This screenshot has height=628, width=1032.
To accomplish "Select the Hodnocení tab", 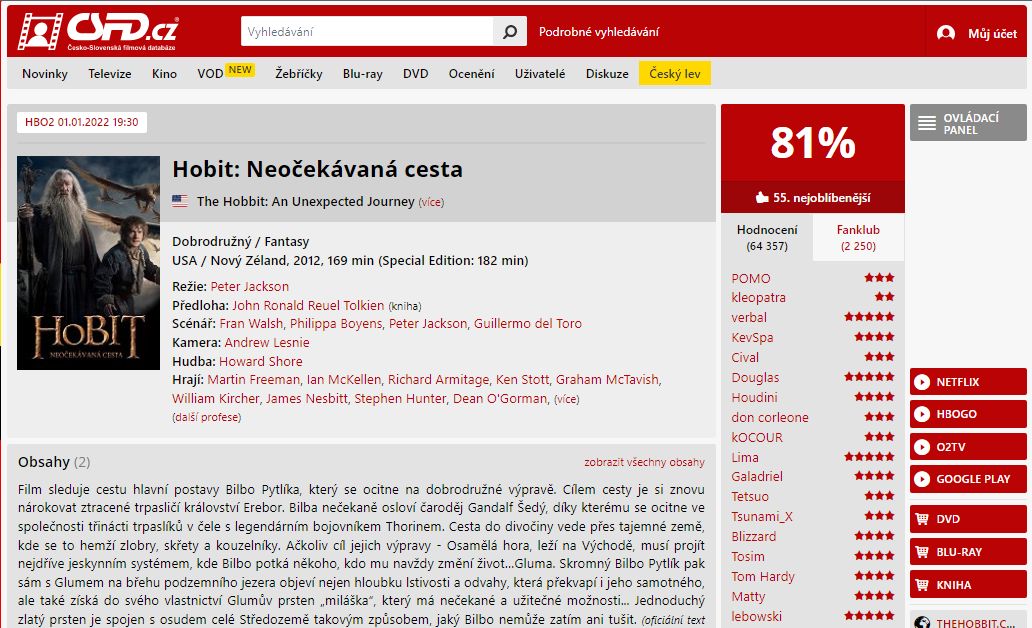I will point(767,238).
